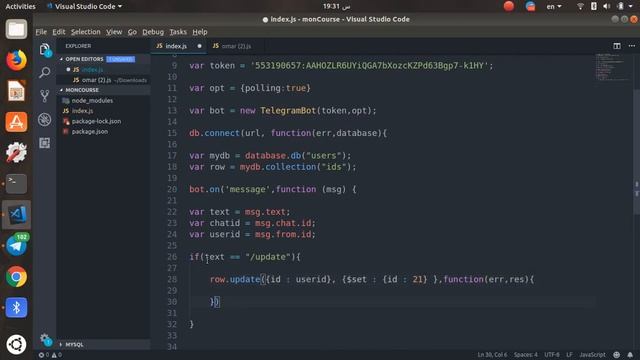Split the editor to the right
Viewport: 640px width, 360px height.
coord(617,46)
